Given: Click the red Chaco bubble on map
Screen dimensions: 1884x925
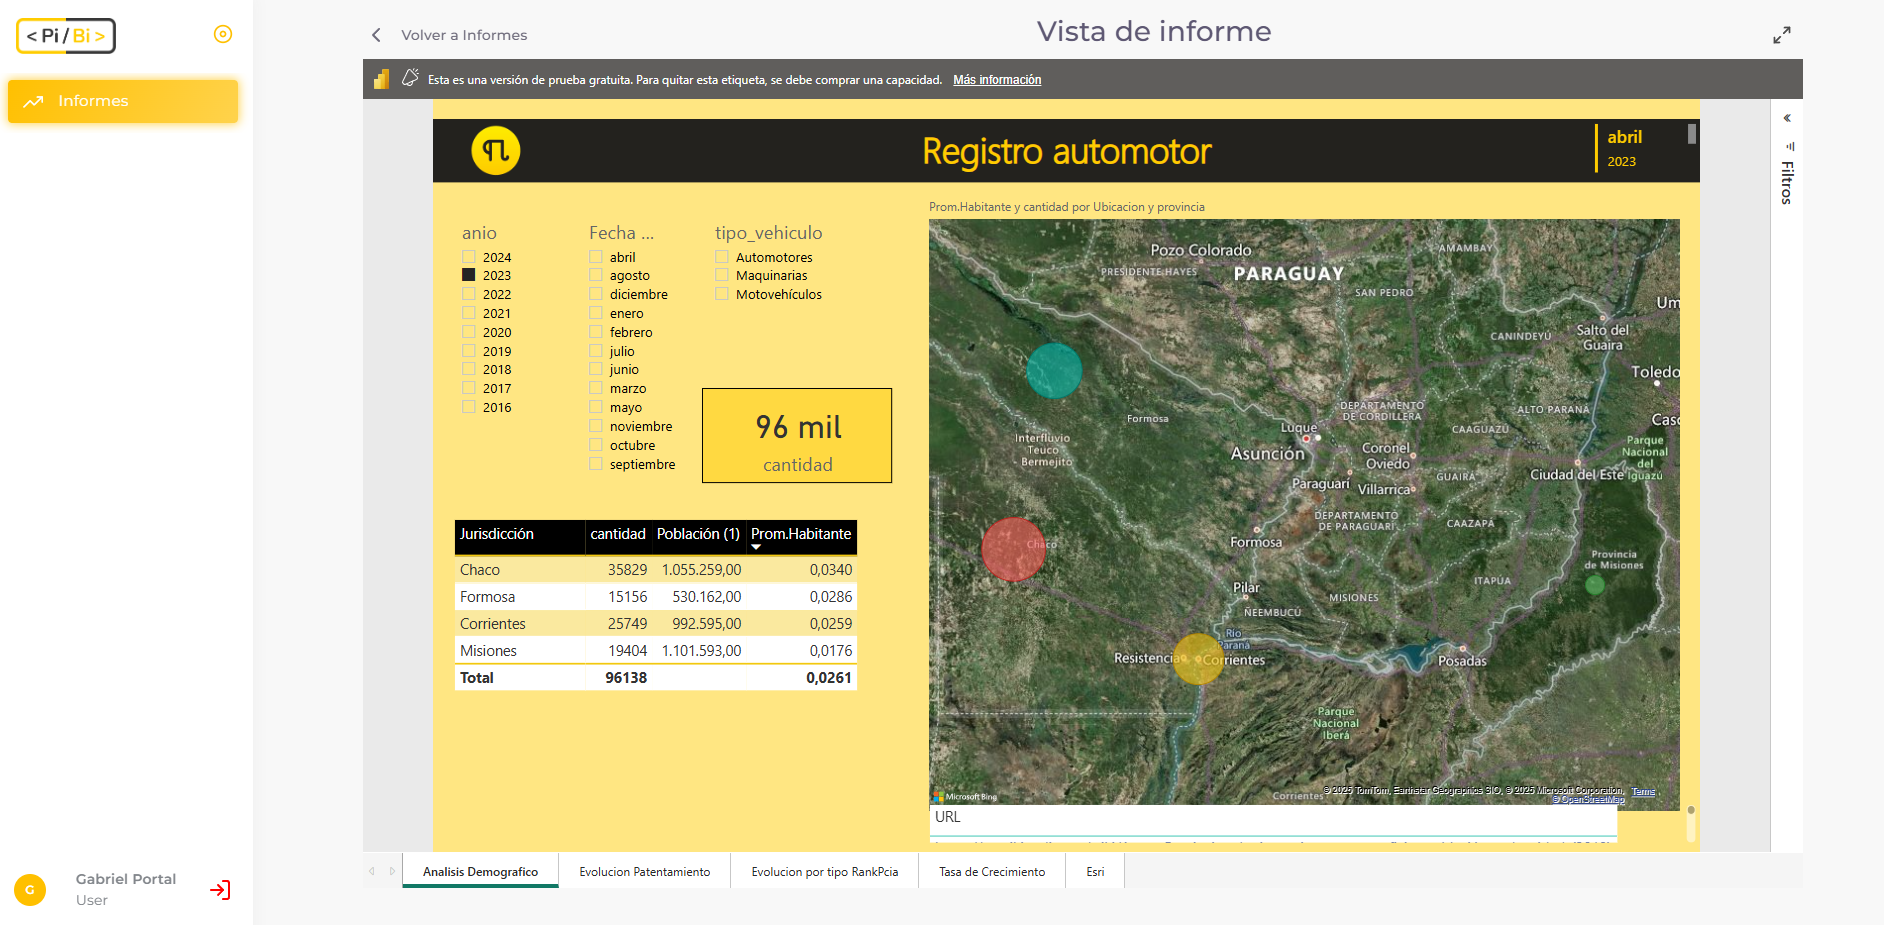Looking at the screenshot, I should 1013,549.
